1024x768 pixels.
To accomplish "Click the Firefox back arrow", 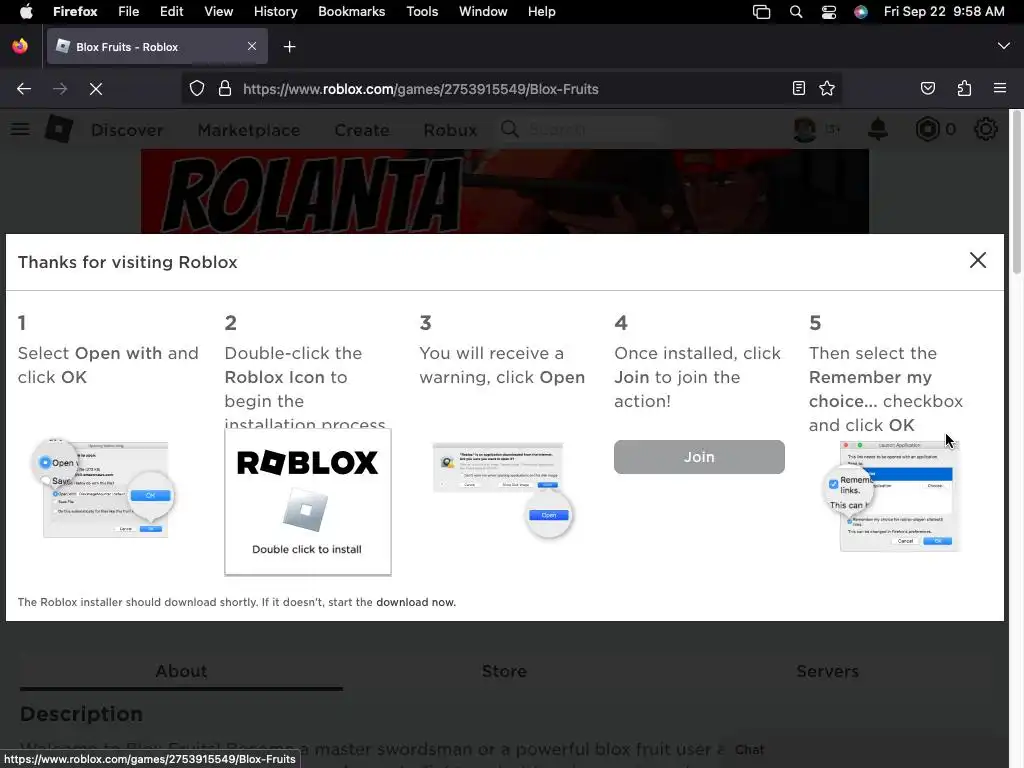I will pos(24,89).
